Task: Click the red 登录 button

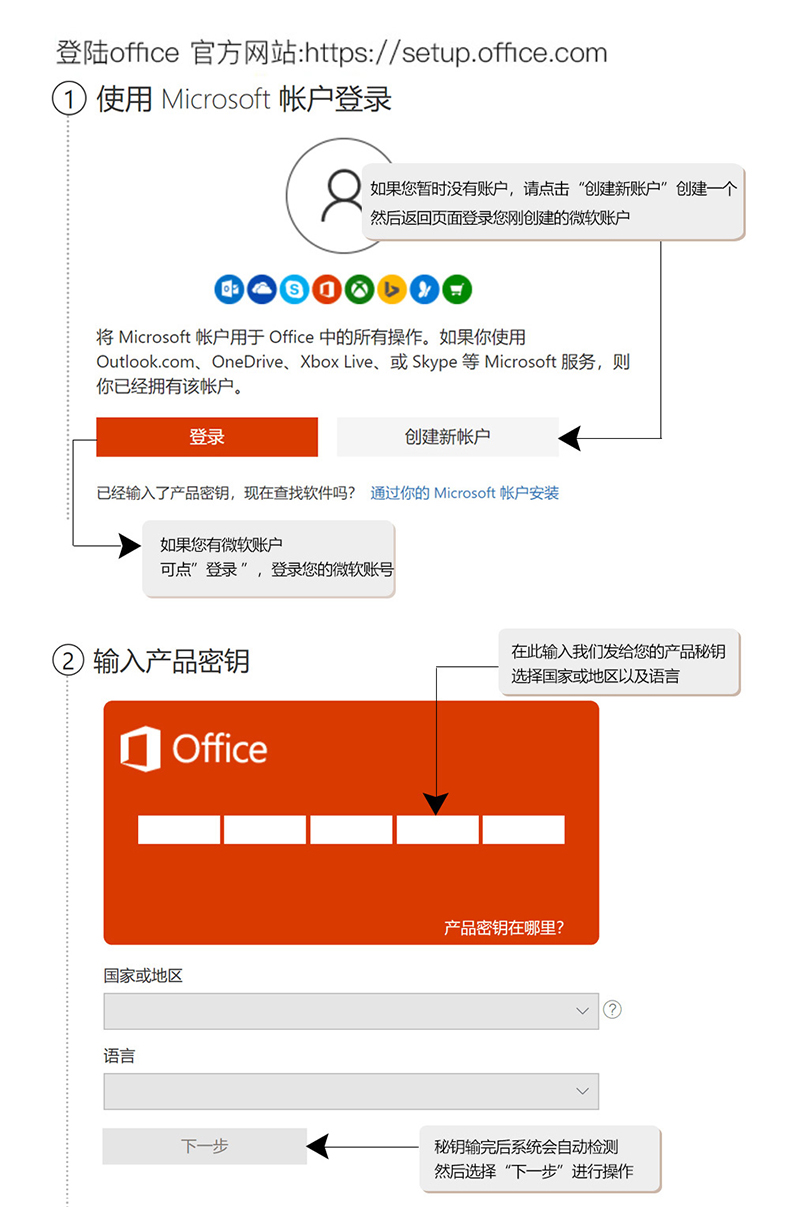Action: tap(207, 437)
